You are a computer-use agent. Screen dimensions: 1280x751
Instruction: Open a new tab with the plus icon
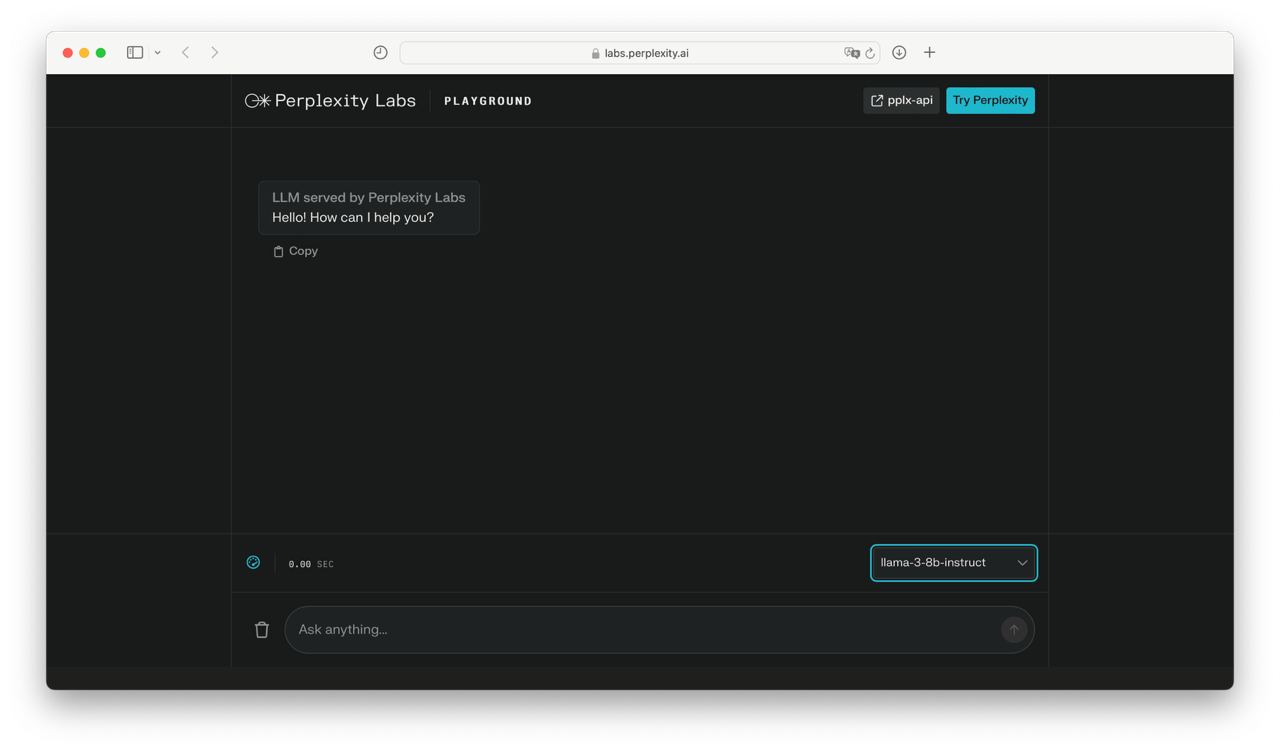click(929, 52)
